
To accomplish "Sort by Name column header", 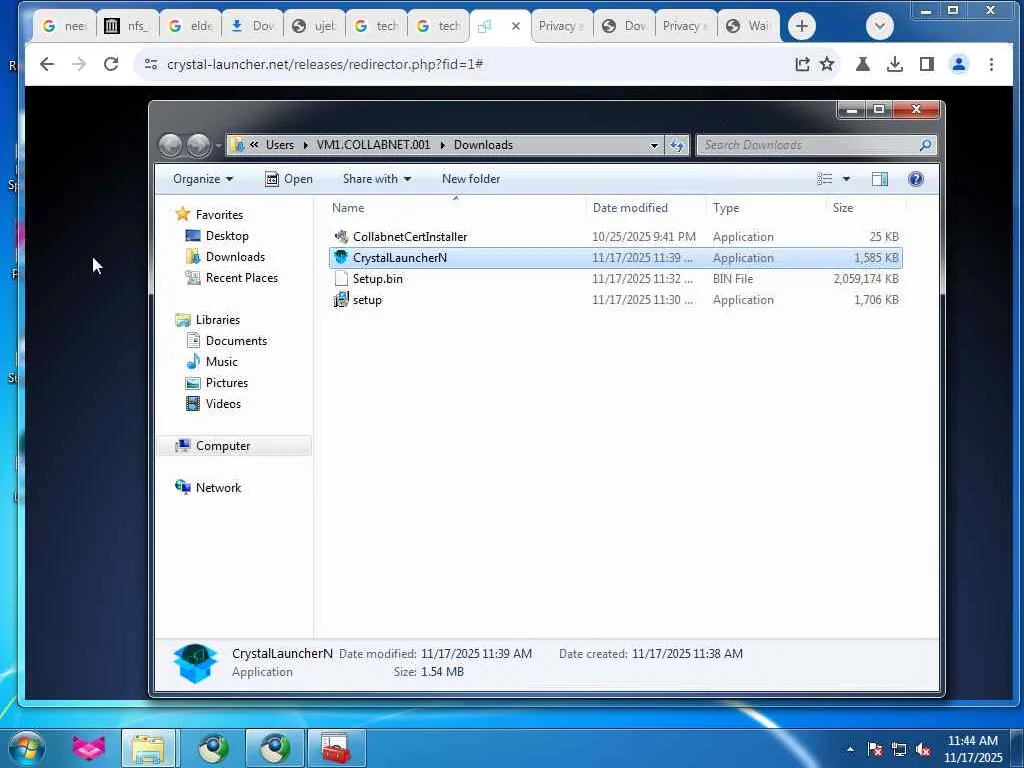I will tap(456, 208).
